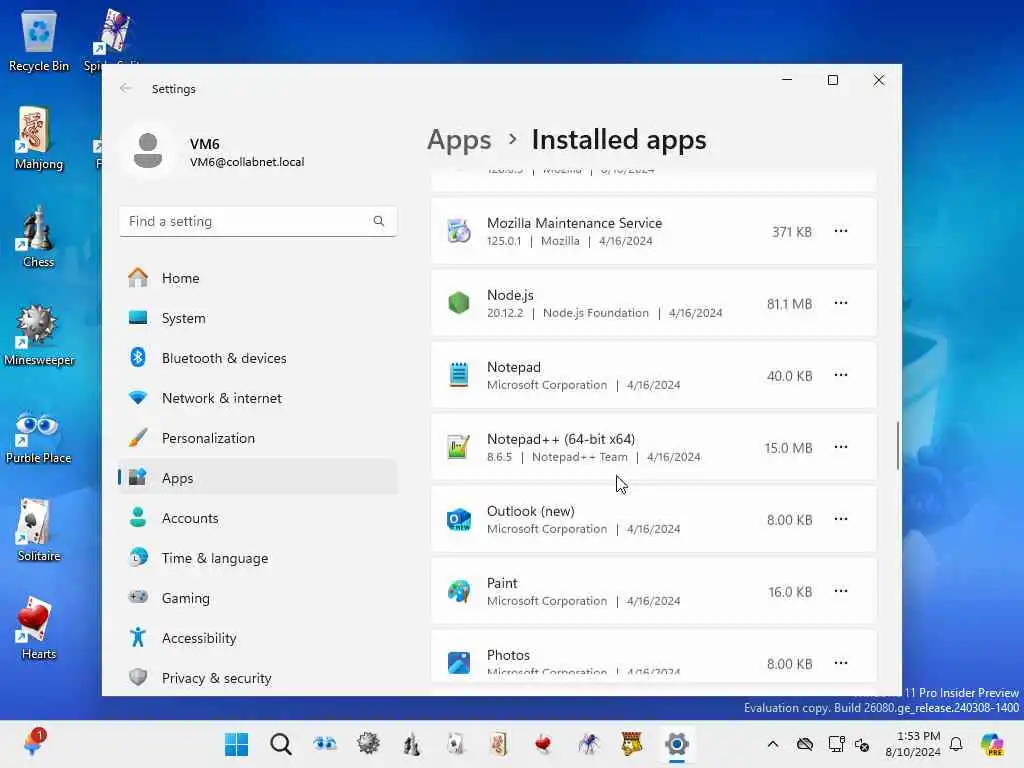
Task: Open the clock showing 1:53 PM
Action: tap(913, 744)
